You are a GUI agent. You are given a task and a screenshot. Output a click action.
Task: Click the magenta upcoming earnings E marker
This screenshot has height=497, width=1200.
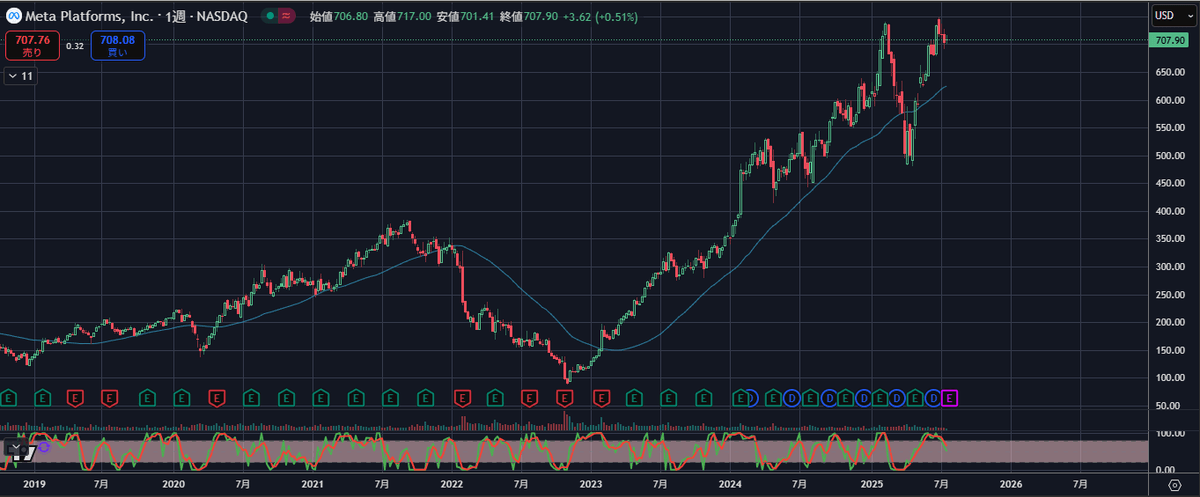coord(950,399)
